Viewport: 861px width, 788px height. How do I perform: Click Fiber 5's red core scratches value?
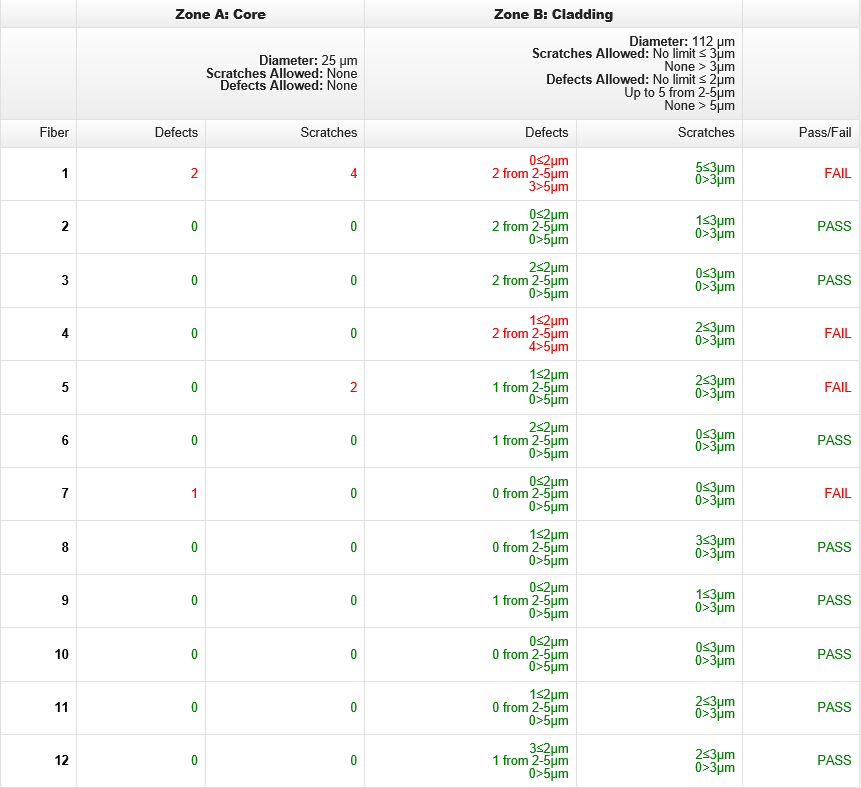point(353,387)
